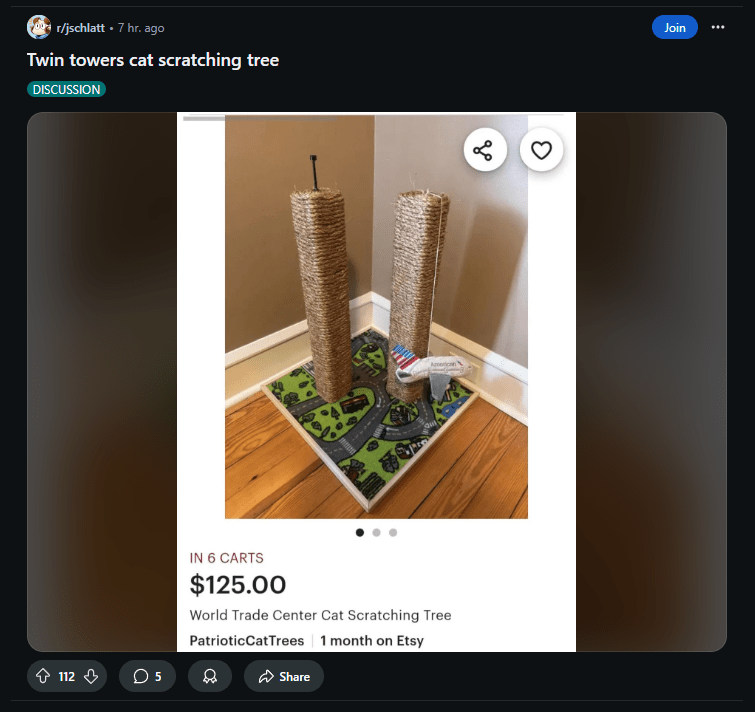The width and height of the screenshot is (755, 712).
Task: Open the comments with 5 replies
Action: pyautogui.click(x=147, y=676)
